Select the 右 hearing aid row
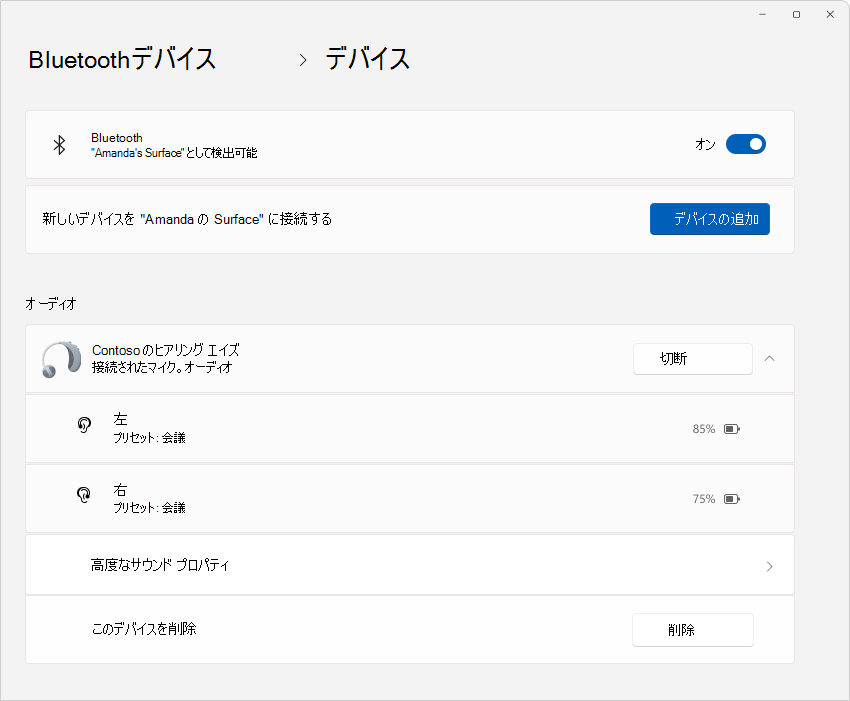 (x=410, y=499)
